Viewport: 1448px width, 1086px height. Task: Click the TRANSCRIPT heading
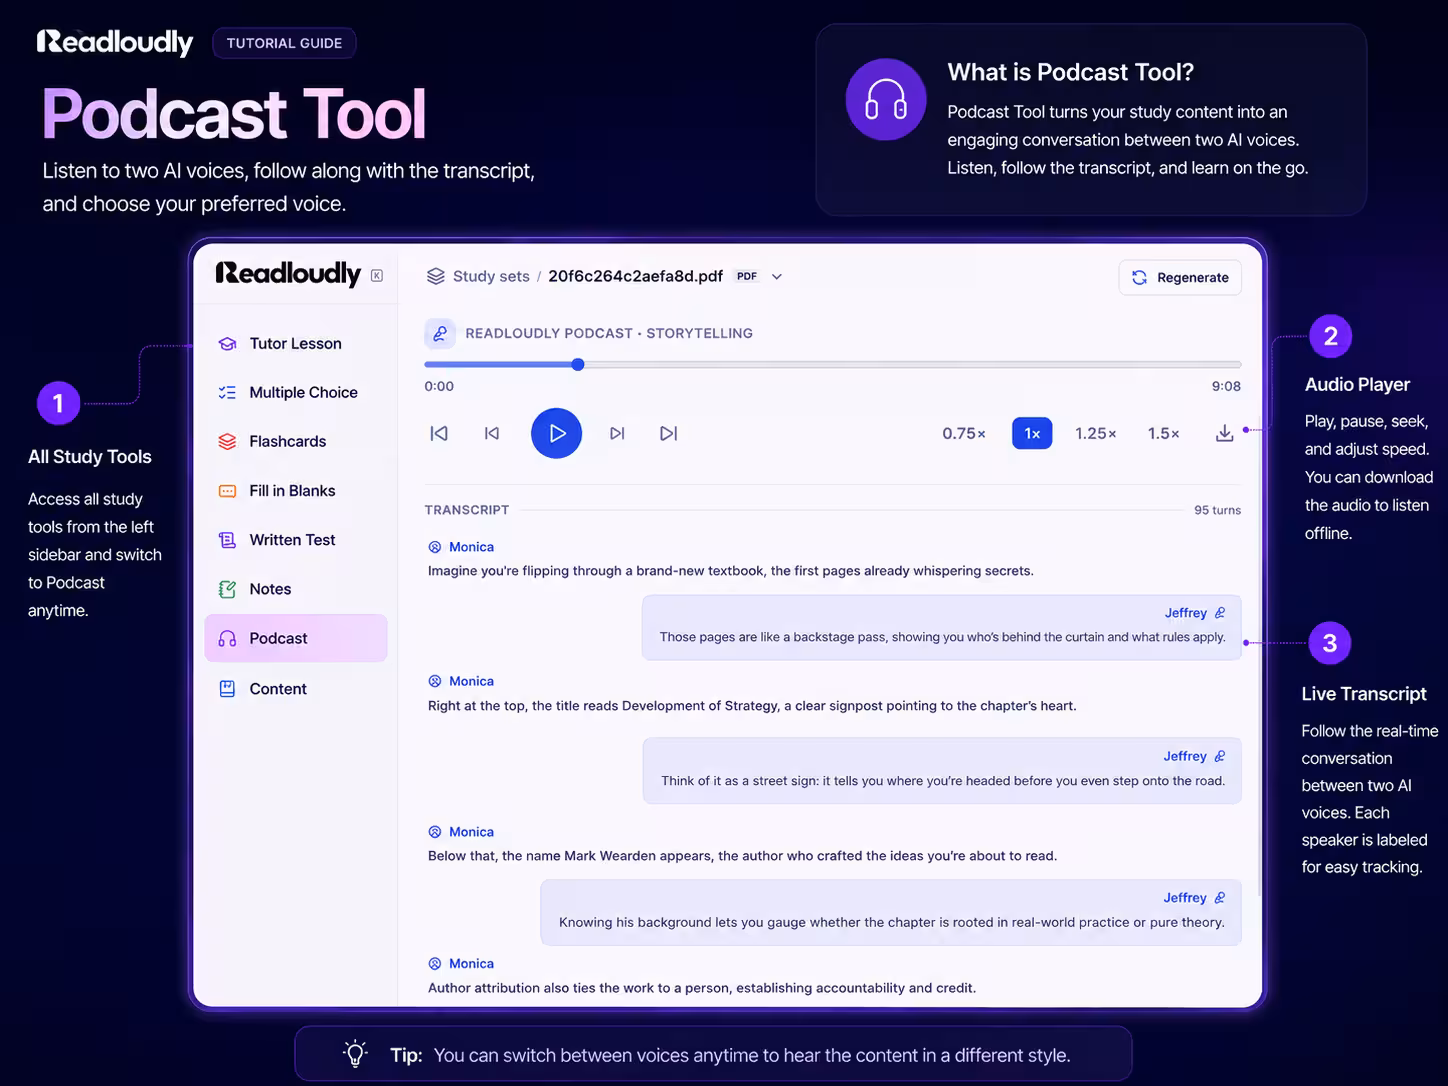467,510
